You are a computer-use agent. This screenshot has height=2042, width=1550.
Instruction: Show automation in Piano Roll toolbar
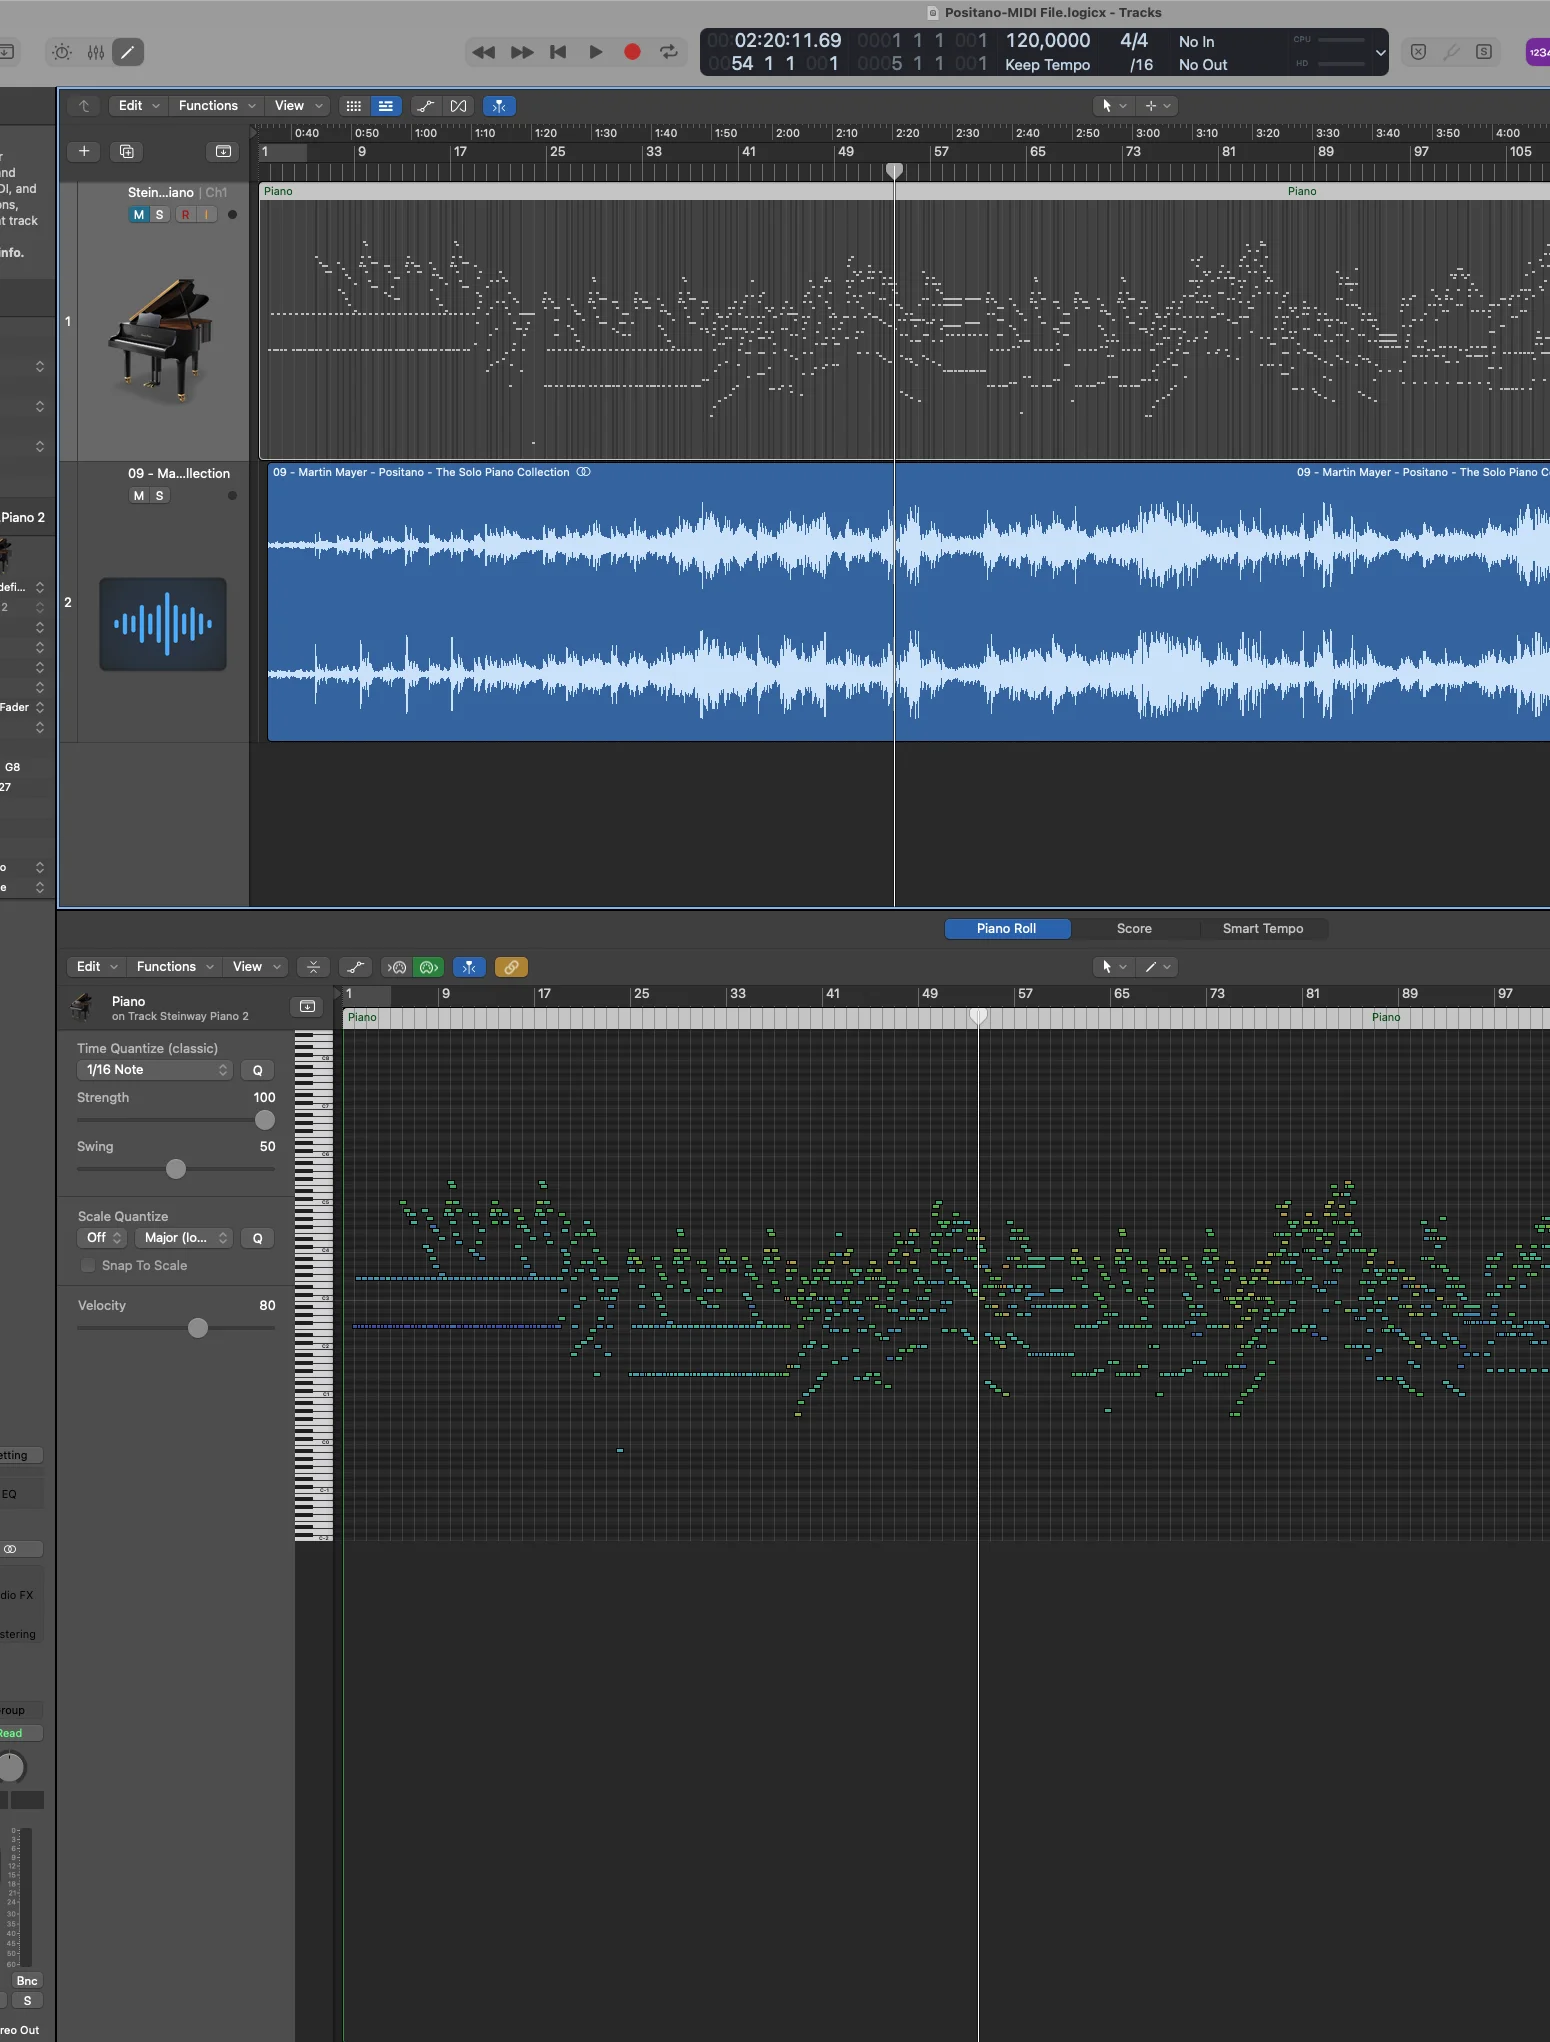click(355, 967)
